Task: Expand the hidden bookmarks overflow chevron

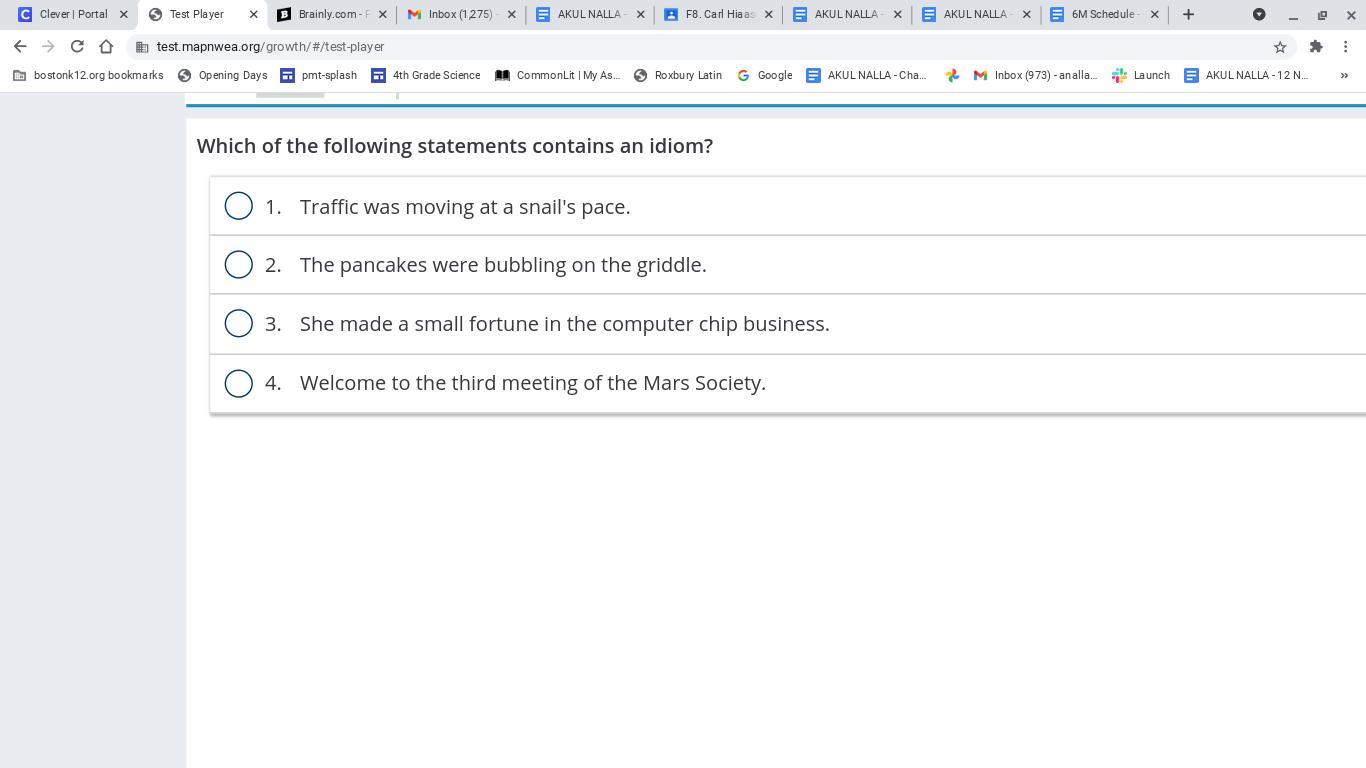Action: coord(1344,75)
